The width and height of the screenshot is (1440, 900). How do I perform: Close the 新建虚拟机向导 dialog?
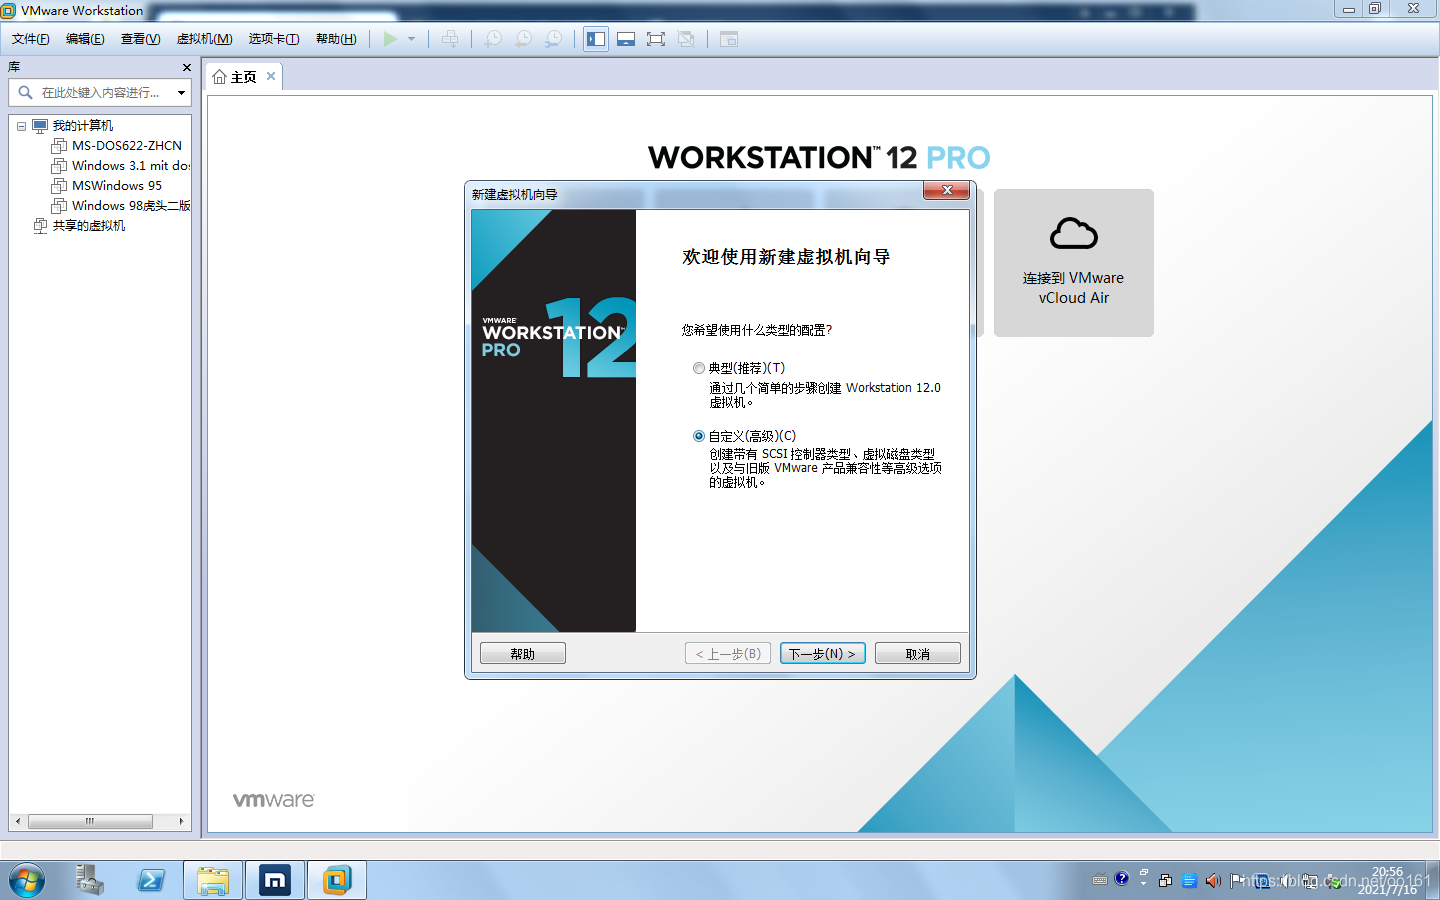tap(946, 190)
